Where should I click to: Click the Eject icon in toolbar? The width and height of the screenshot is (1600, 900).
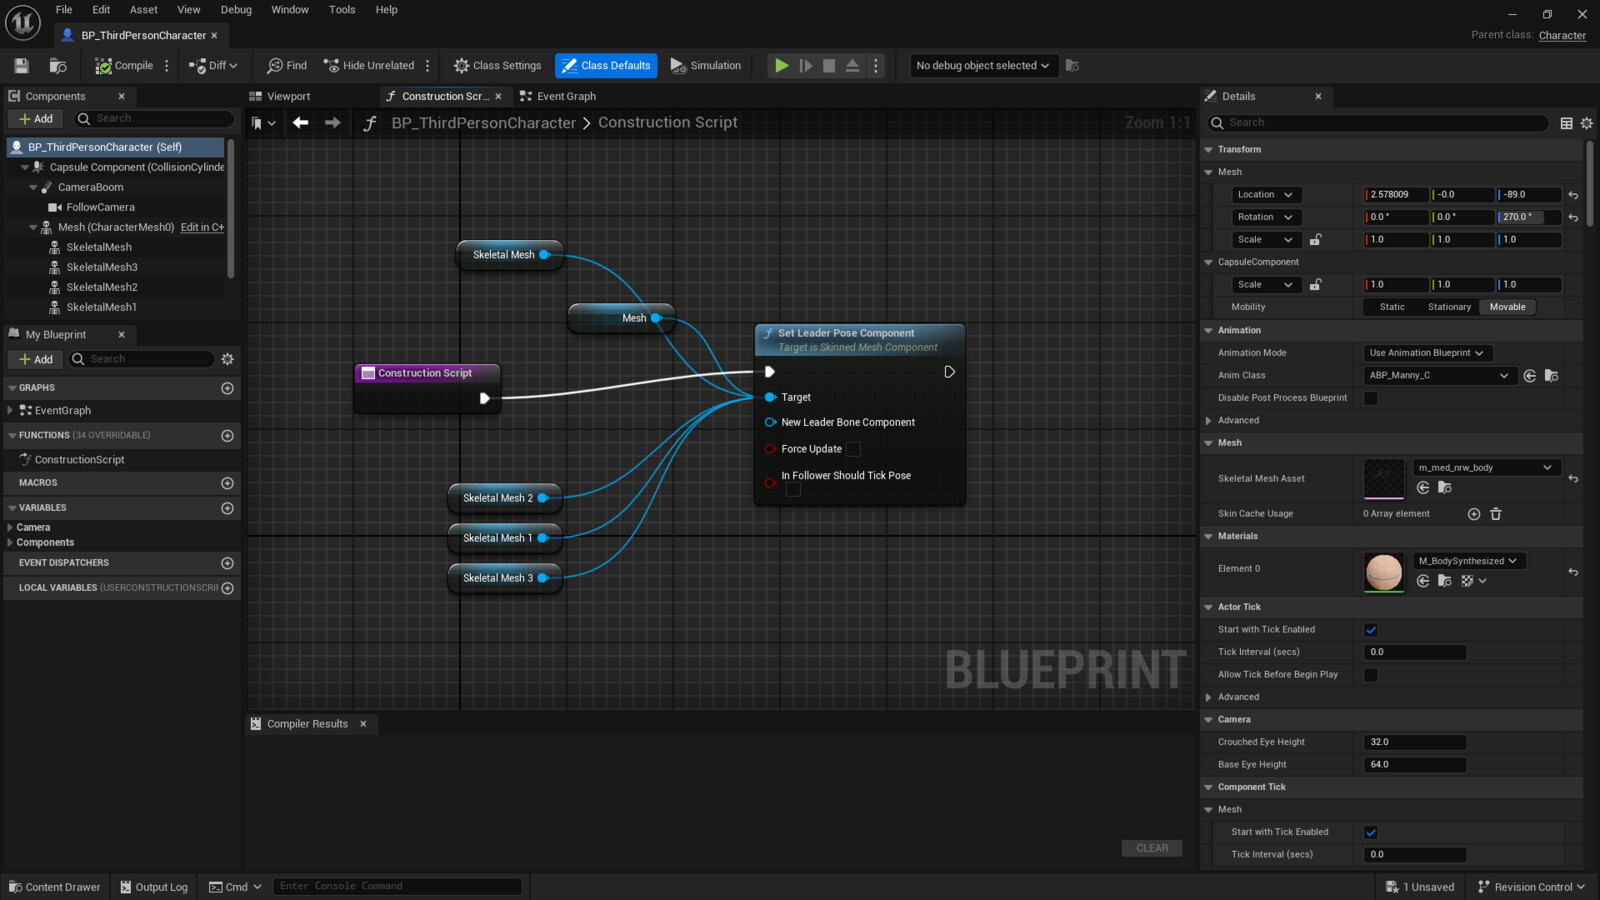point(852,66)
